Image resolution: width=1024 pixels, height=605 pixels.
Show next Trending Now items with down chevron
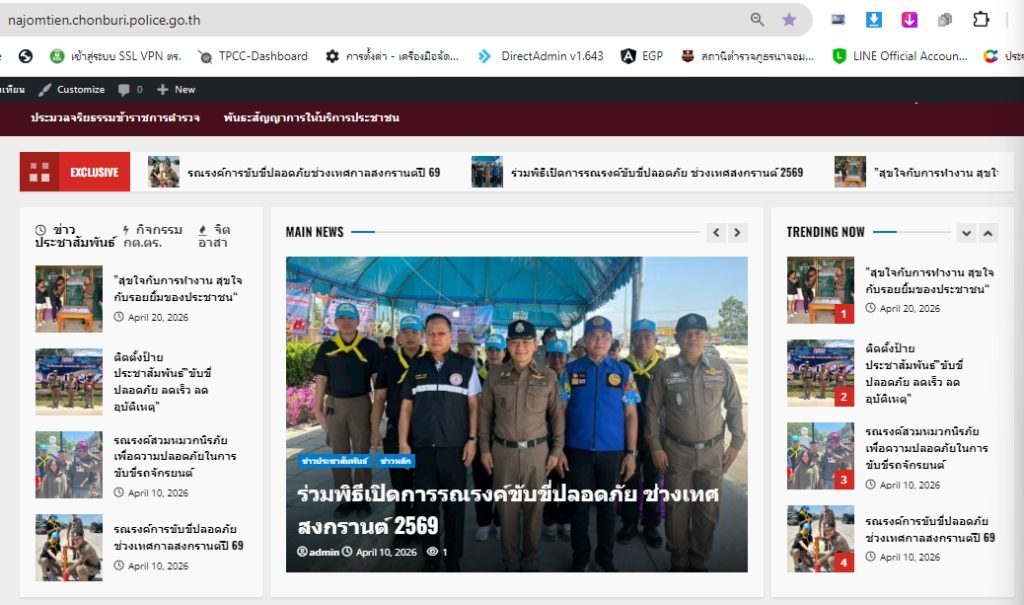967,233
